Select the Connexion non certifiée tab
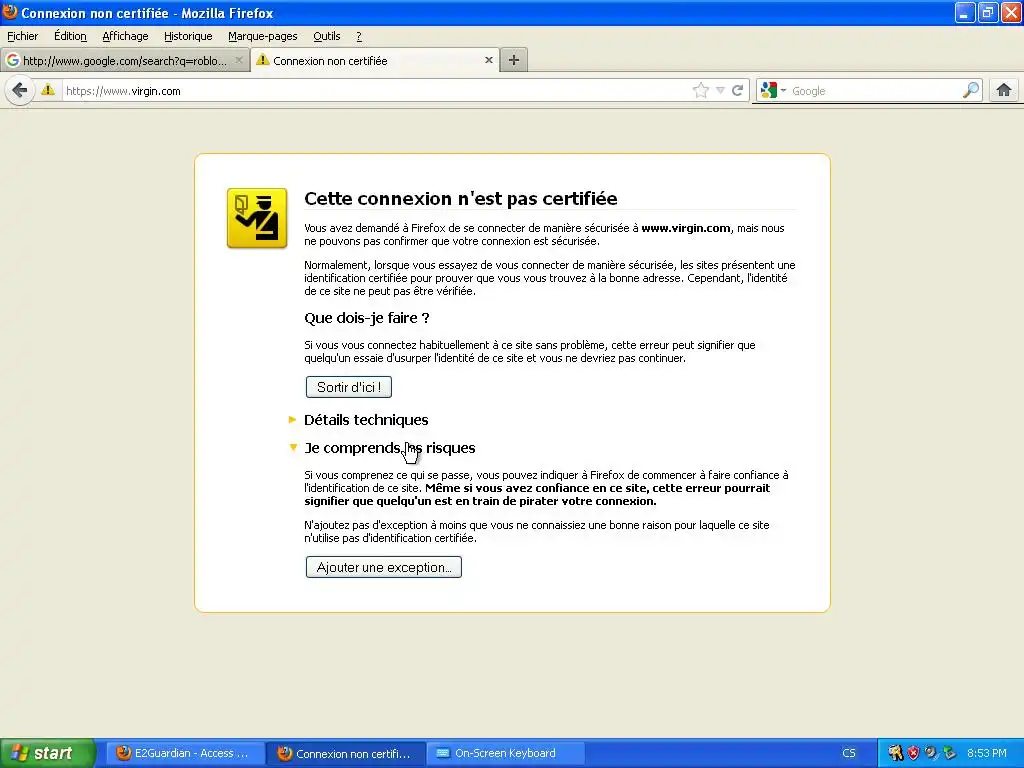Viewport: 1024px width, 768px height. point(376,60)
